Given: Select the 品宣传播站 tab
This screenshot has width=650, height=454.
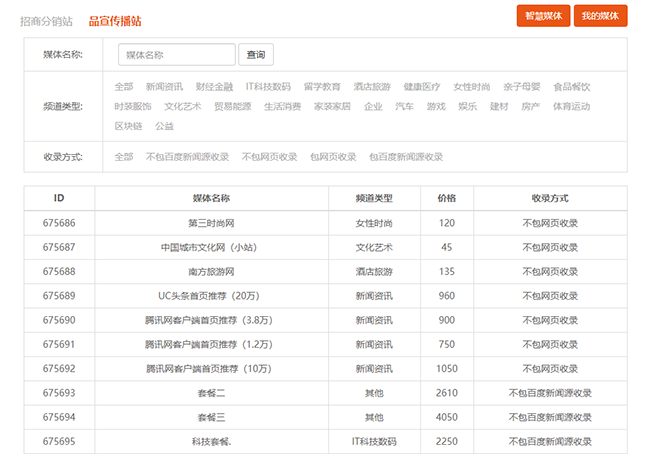Looking at the screenshot, I should tap(115, 21).
